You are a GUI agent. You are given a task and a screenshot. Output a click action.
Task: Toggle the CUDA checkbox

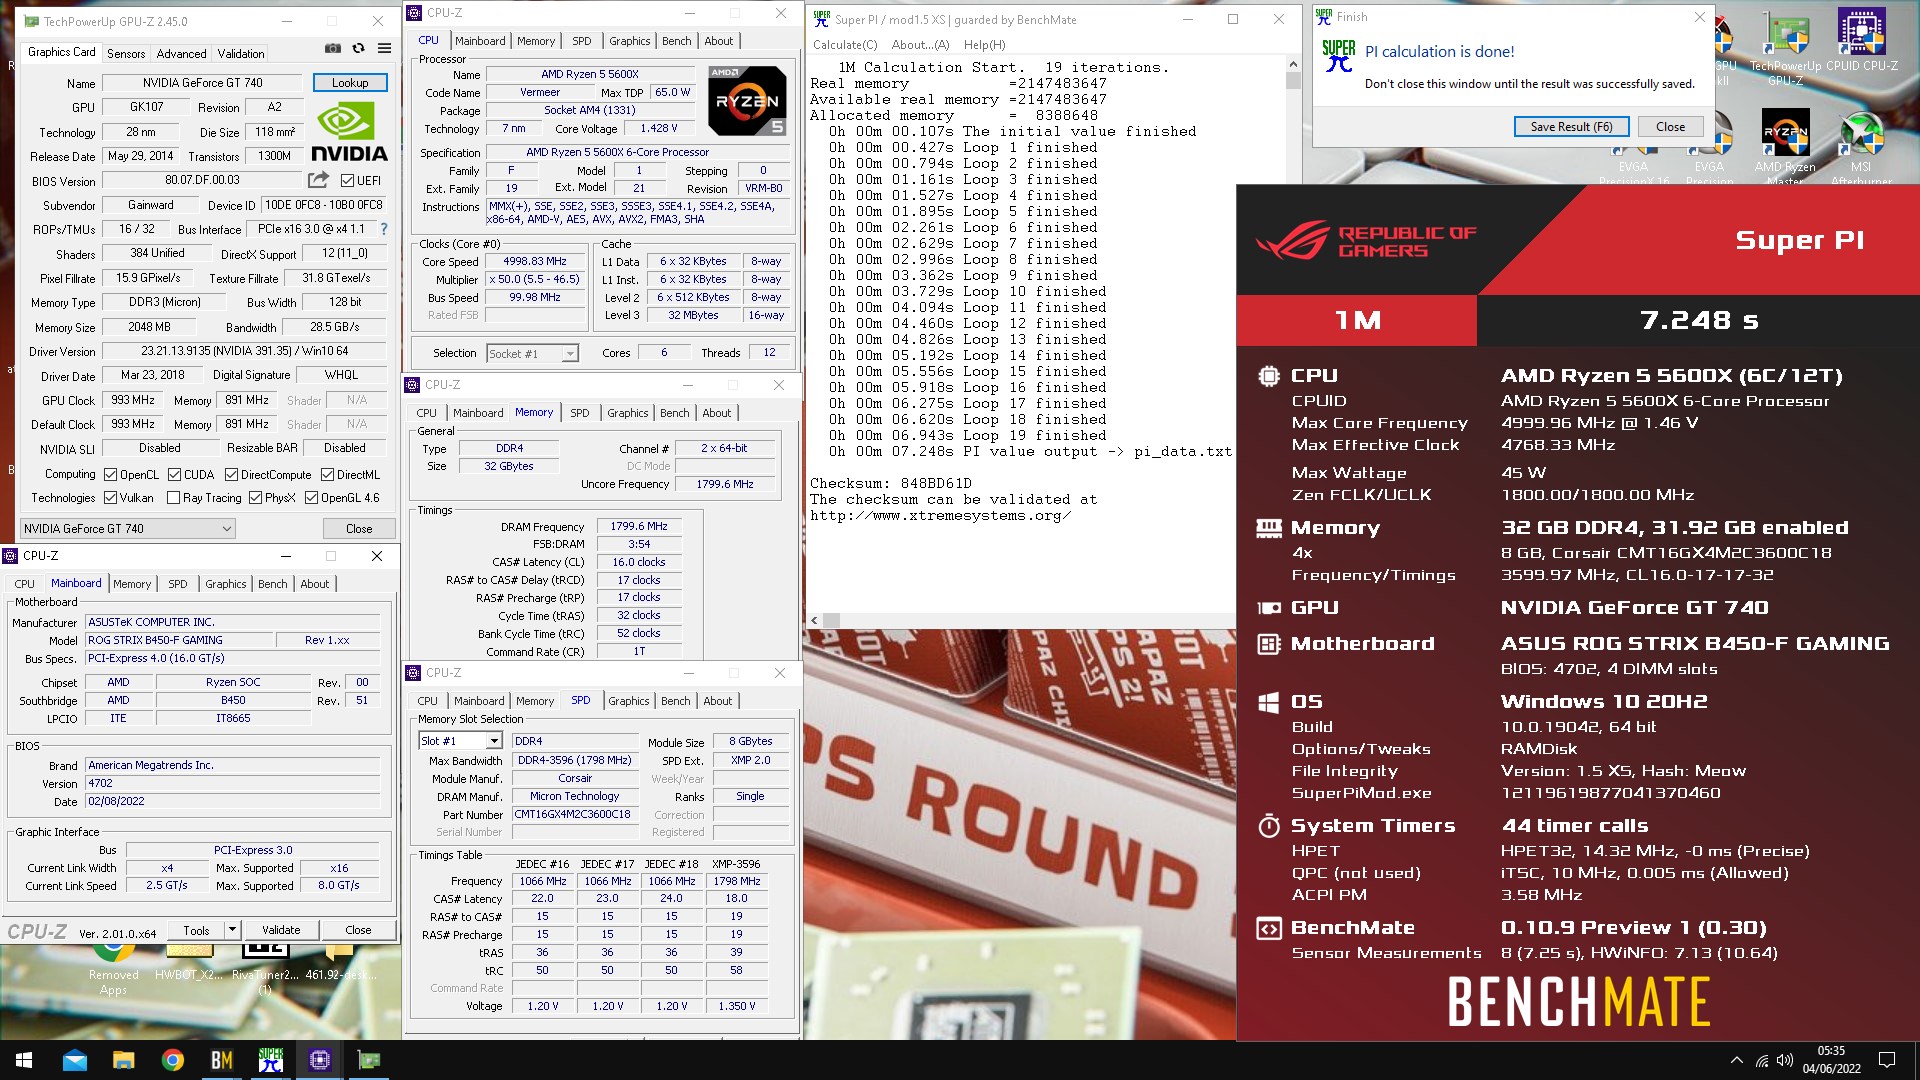click(x=174, y=475)
